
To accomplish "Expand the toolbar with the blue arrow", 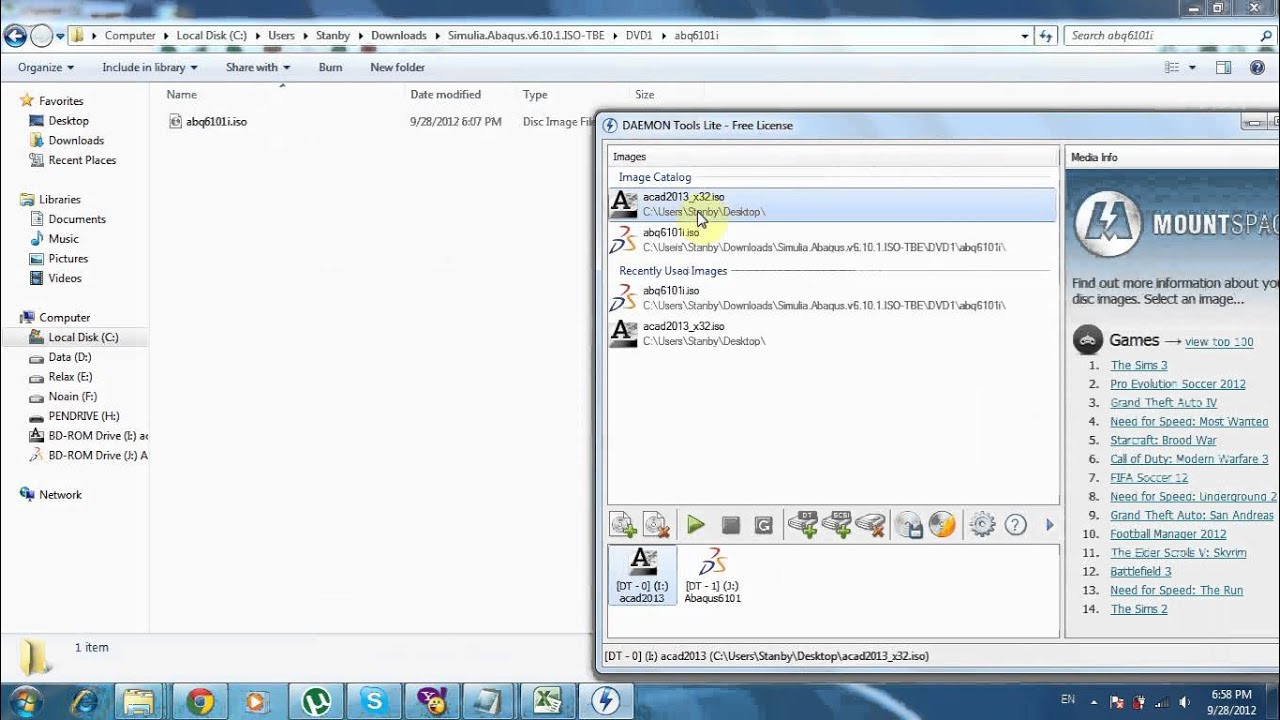I will [x=1050, y=525].
